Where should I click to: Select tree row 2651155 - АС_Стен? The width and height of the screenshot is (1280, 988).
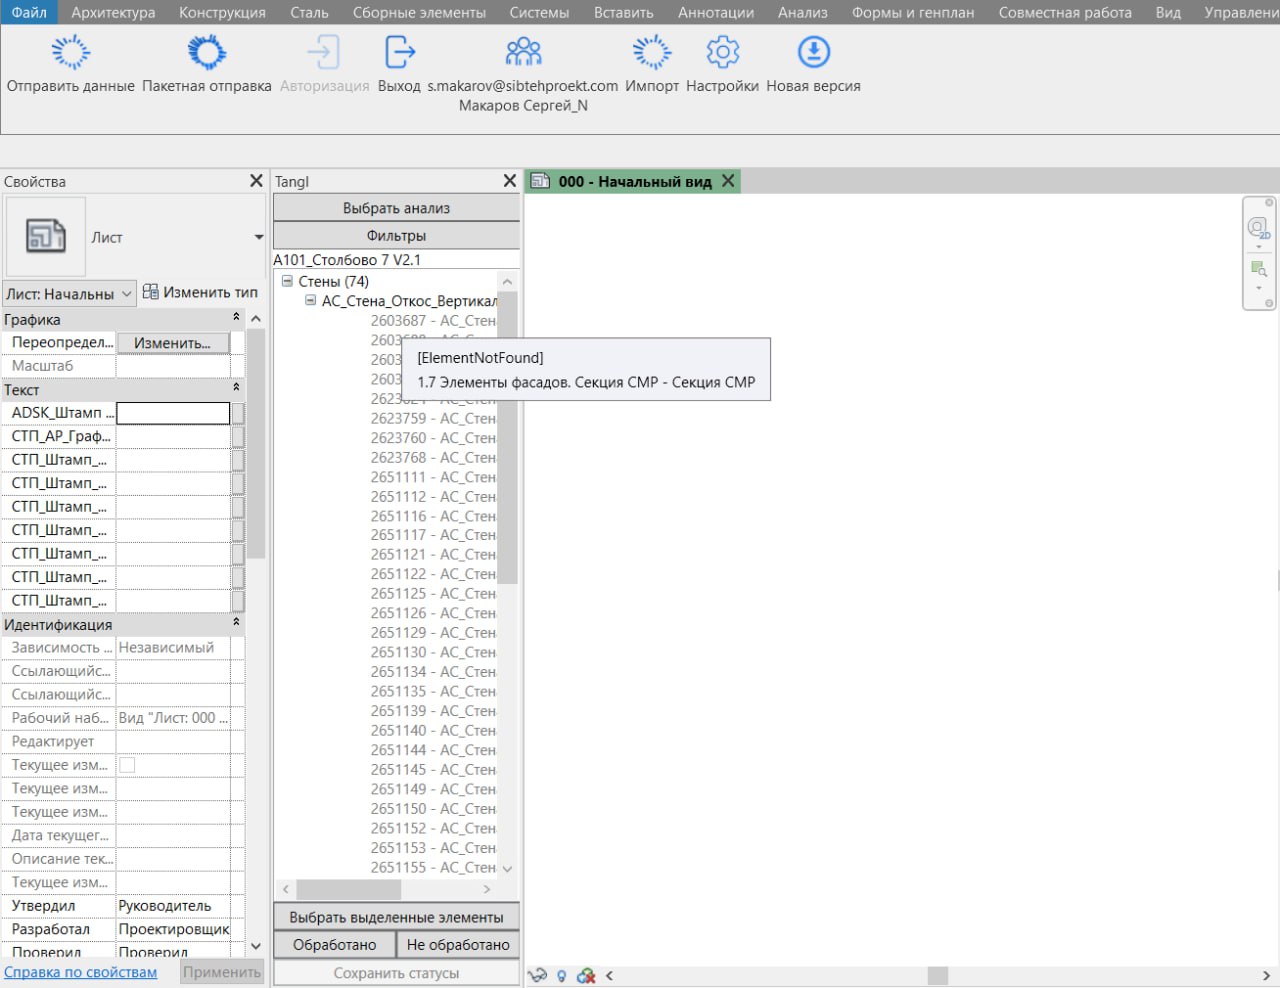433,867
